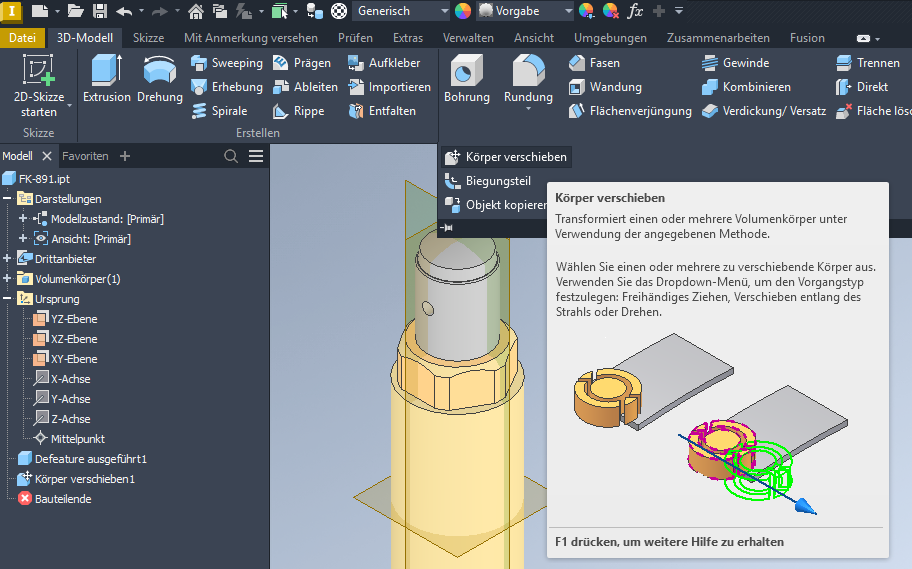Expand the Drittanbieter node

pyautogui.click(x=8, y=259)
